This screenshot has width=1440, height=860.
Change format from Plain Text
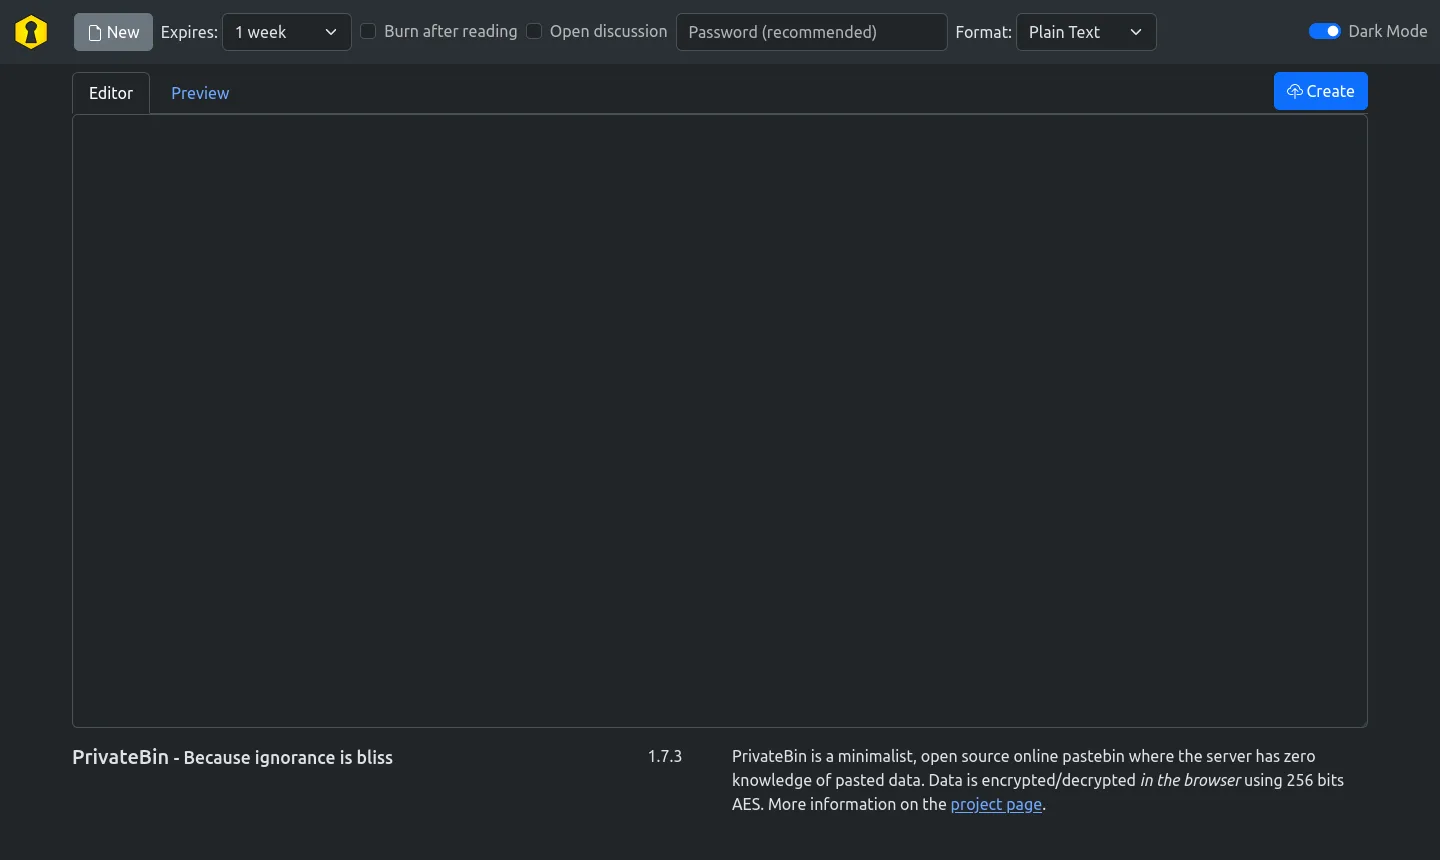pyautogui.click(x=1086, y=31)
